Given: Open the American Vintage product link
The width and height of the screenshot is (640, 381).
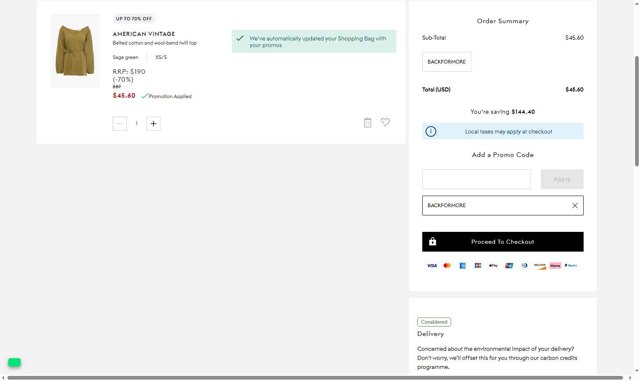Looking at the screenshot, I should click(x=144, y=34).
